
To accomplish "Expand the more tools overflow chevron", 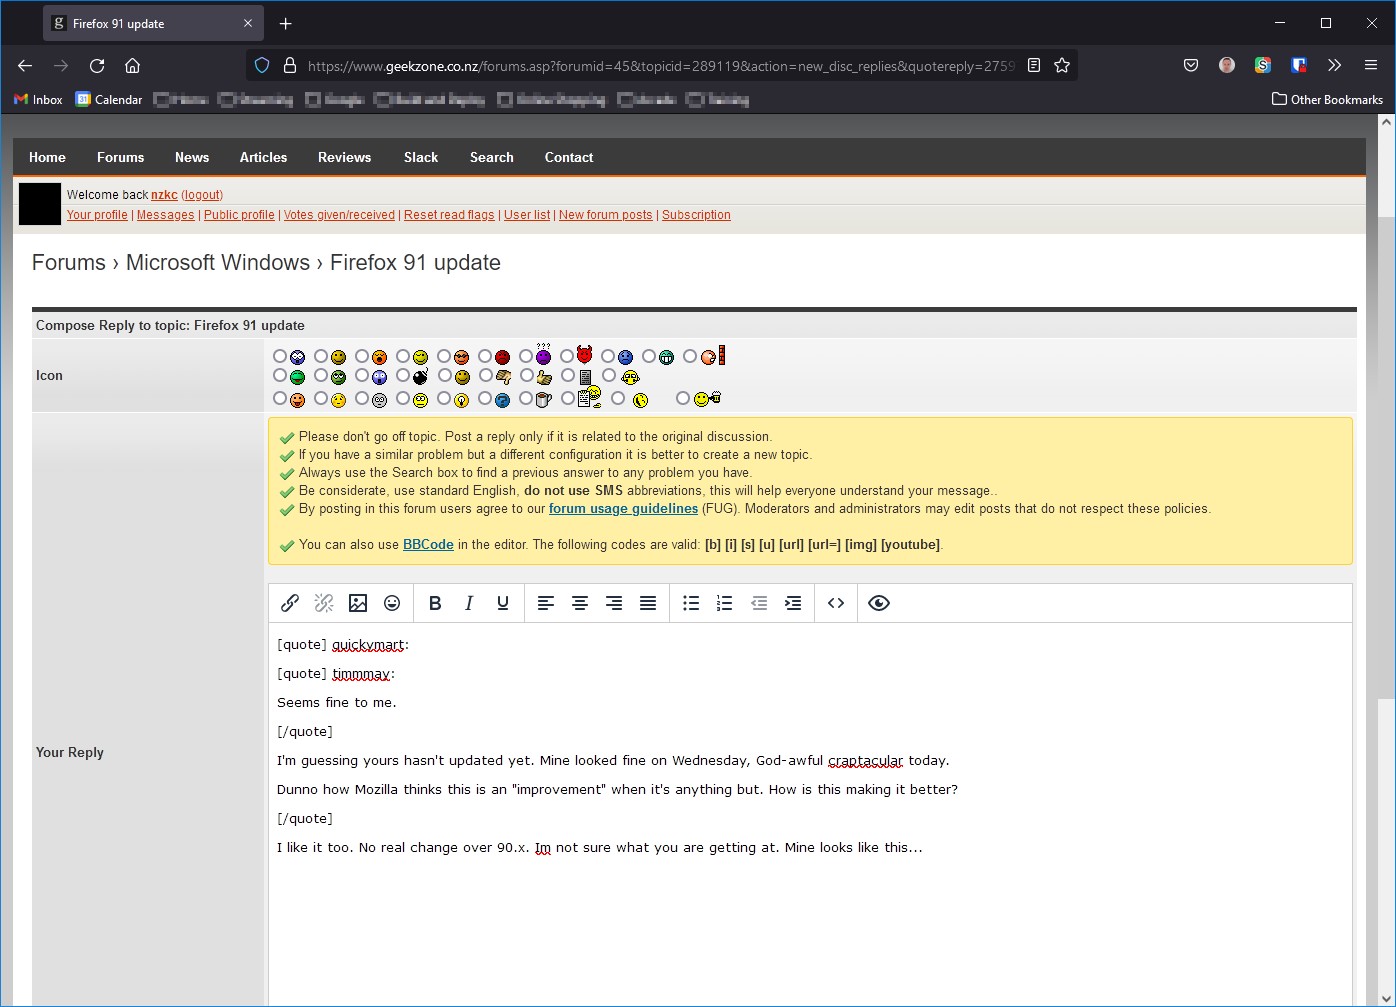I will [1334, 65].
